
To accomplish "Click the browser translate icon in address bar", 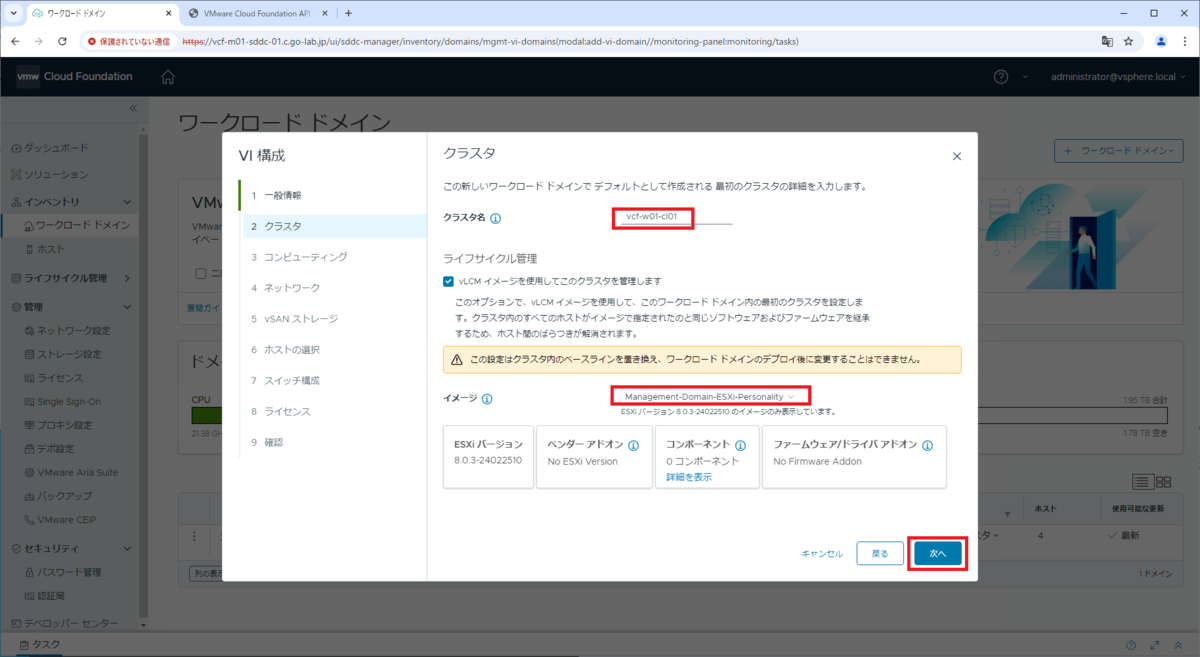I will click(1107, 42).
